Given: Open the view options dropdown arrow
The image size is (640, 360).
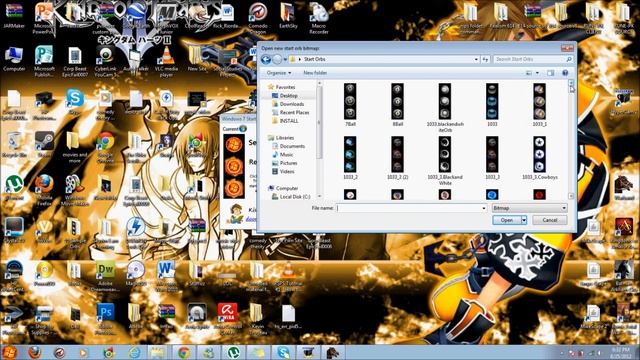Looking at the screenshot, I should 537,73.
